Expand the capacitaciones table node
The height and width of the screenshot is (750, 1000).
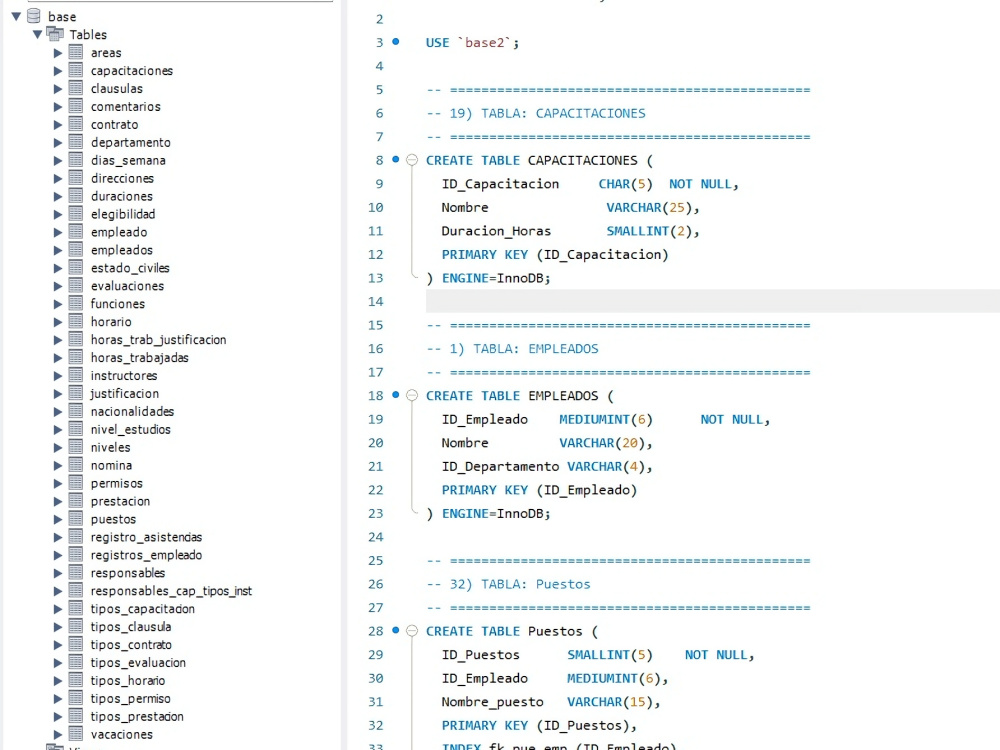click(x=58, y=71)
